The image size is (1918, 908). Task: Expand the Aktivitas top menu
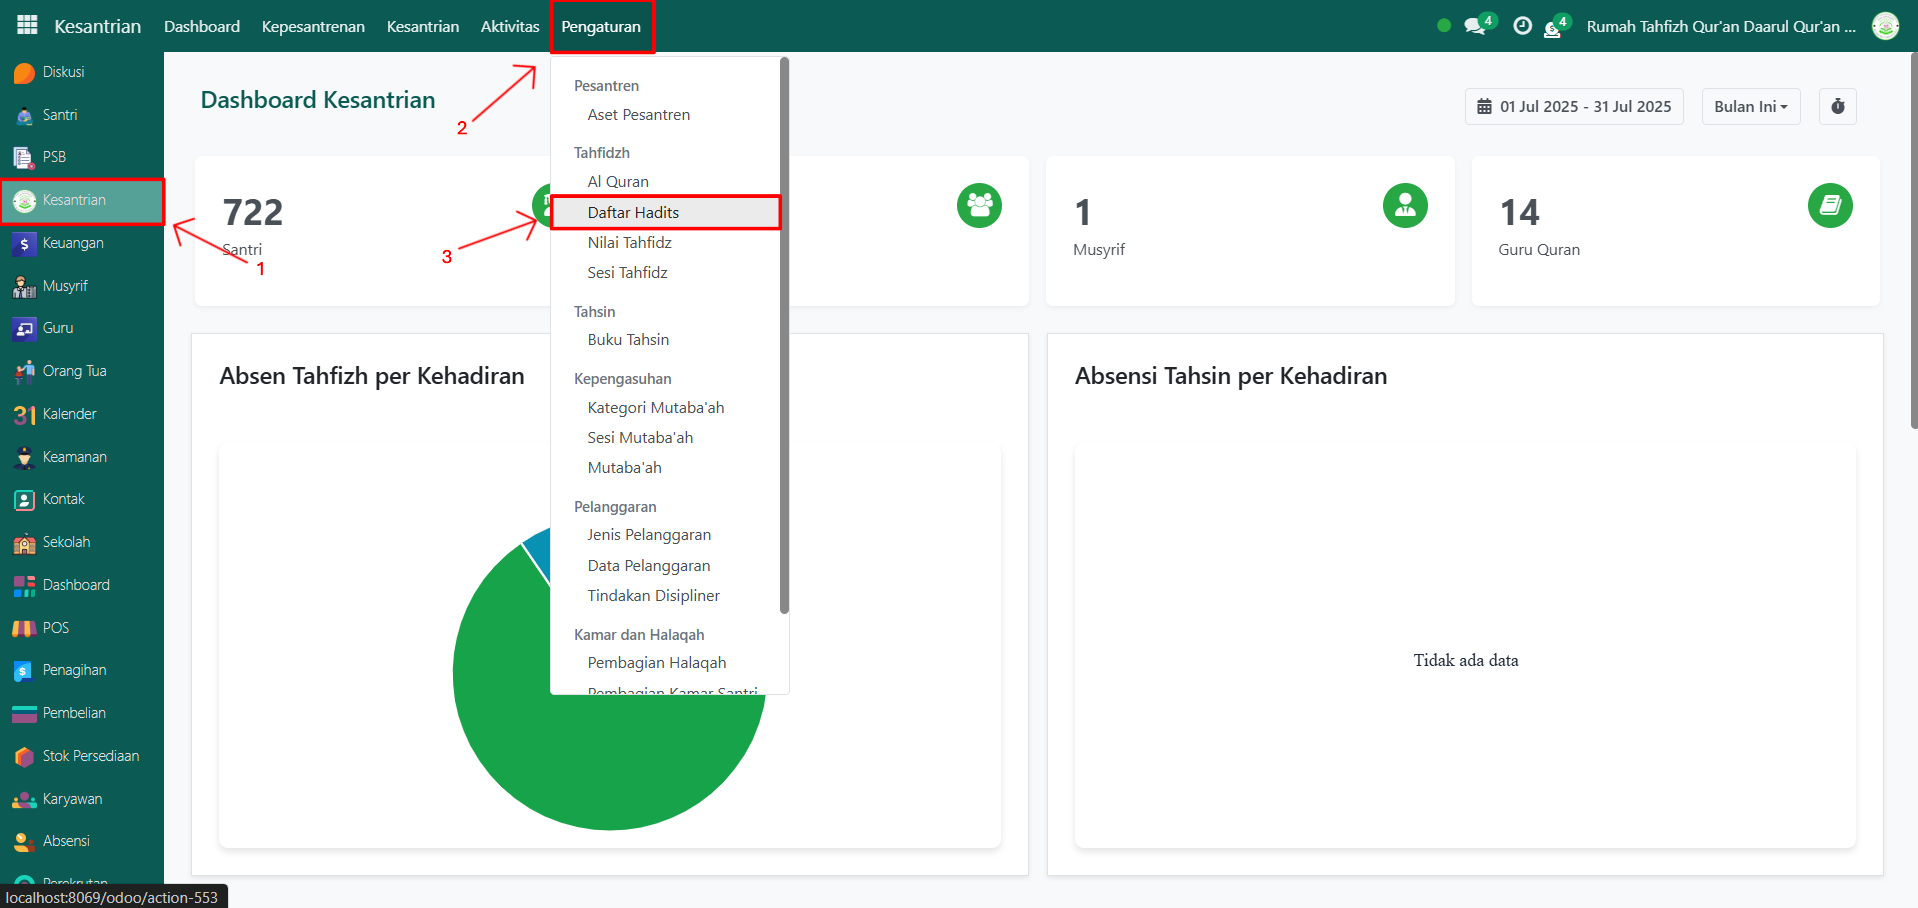(509, 26)
